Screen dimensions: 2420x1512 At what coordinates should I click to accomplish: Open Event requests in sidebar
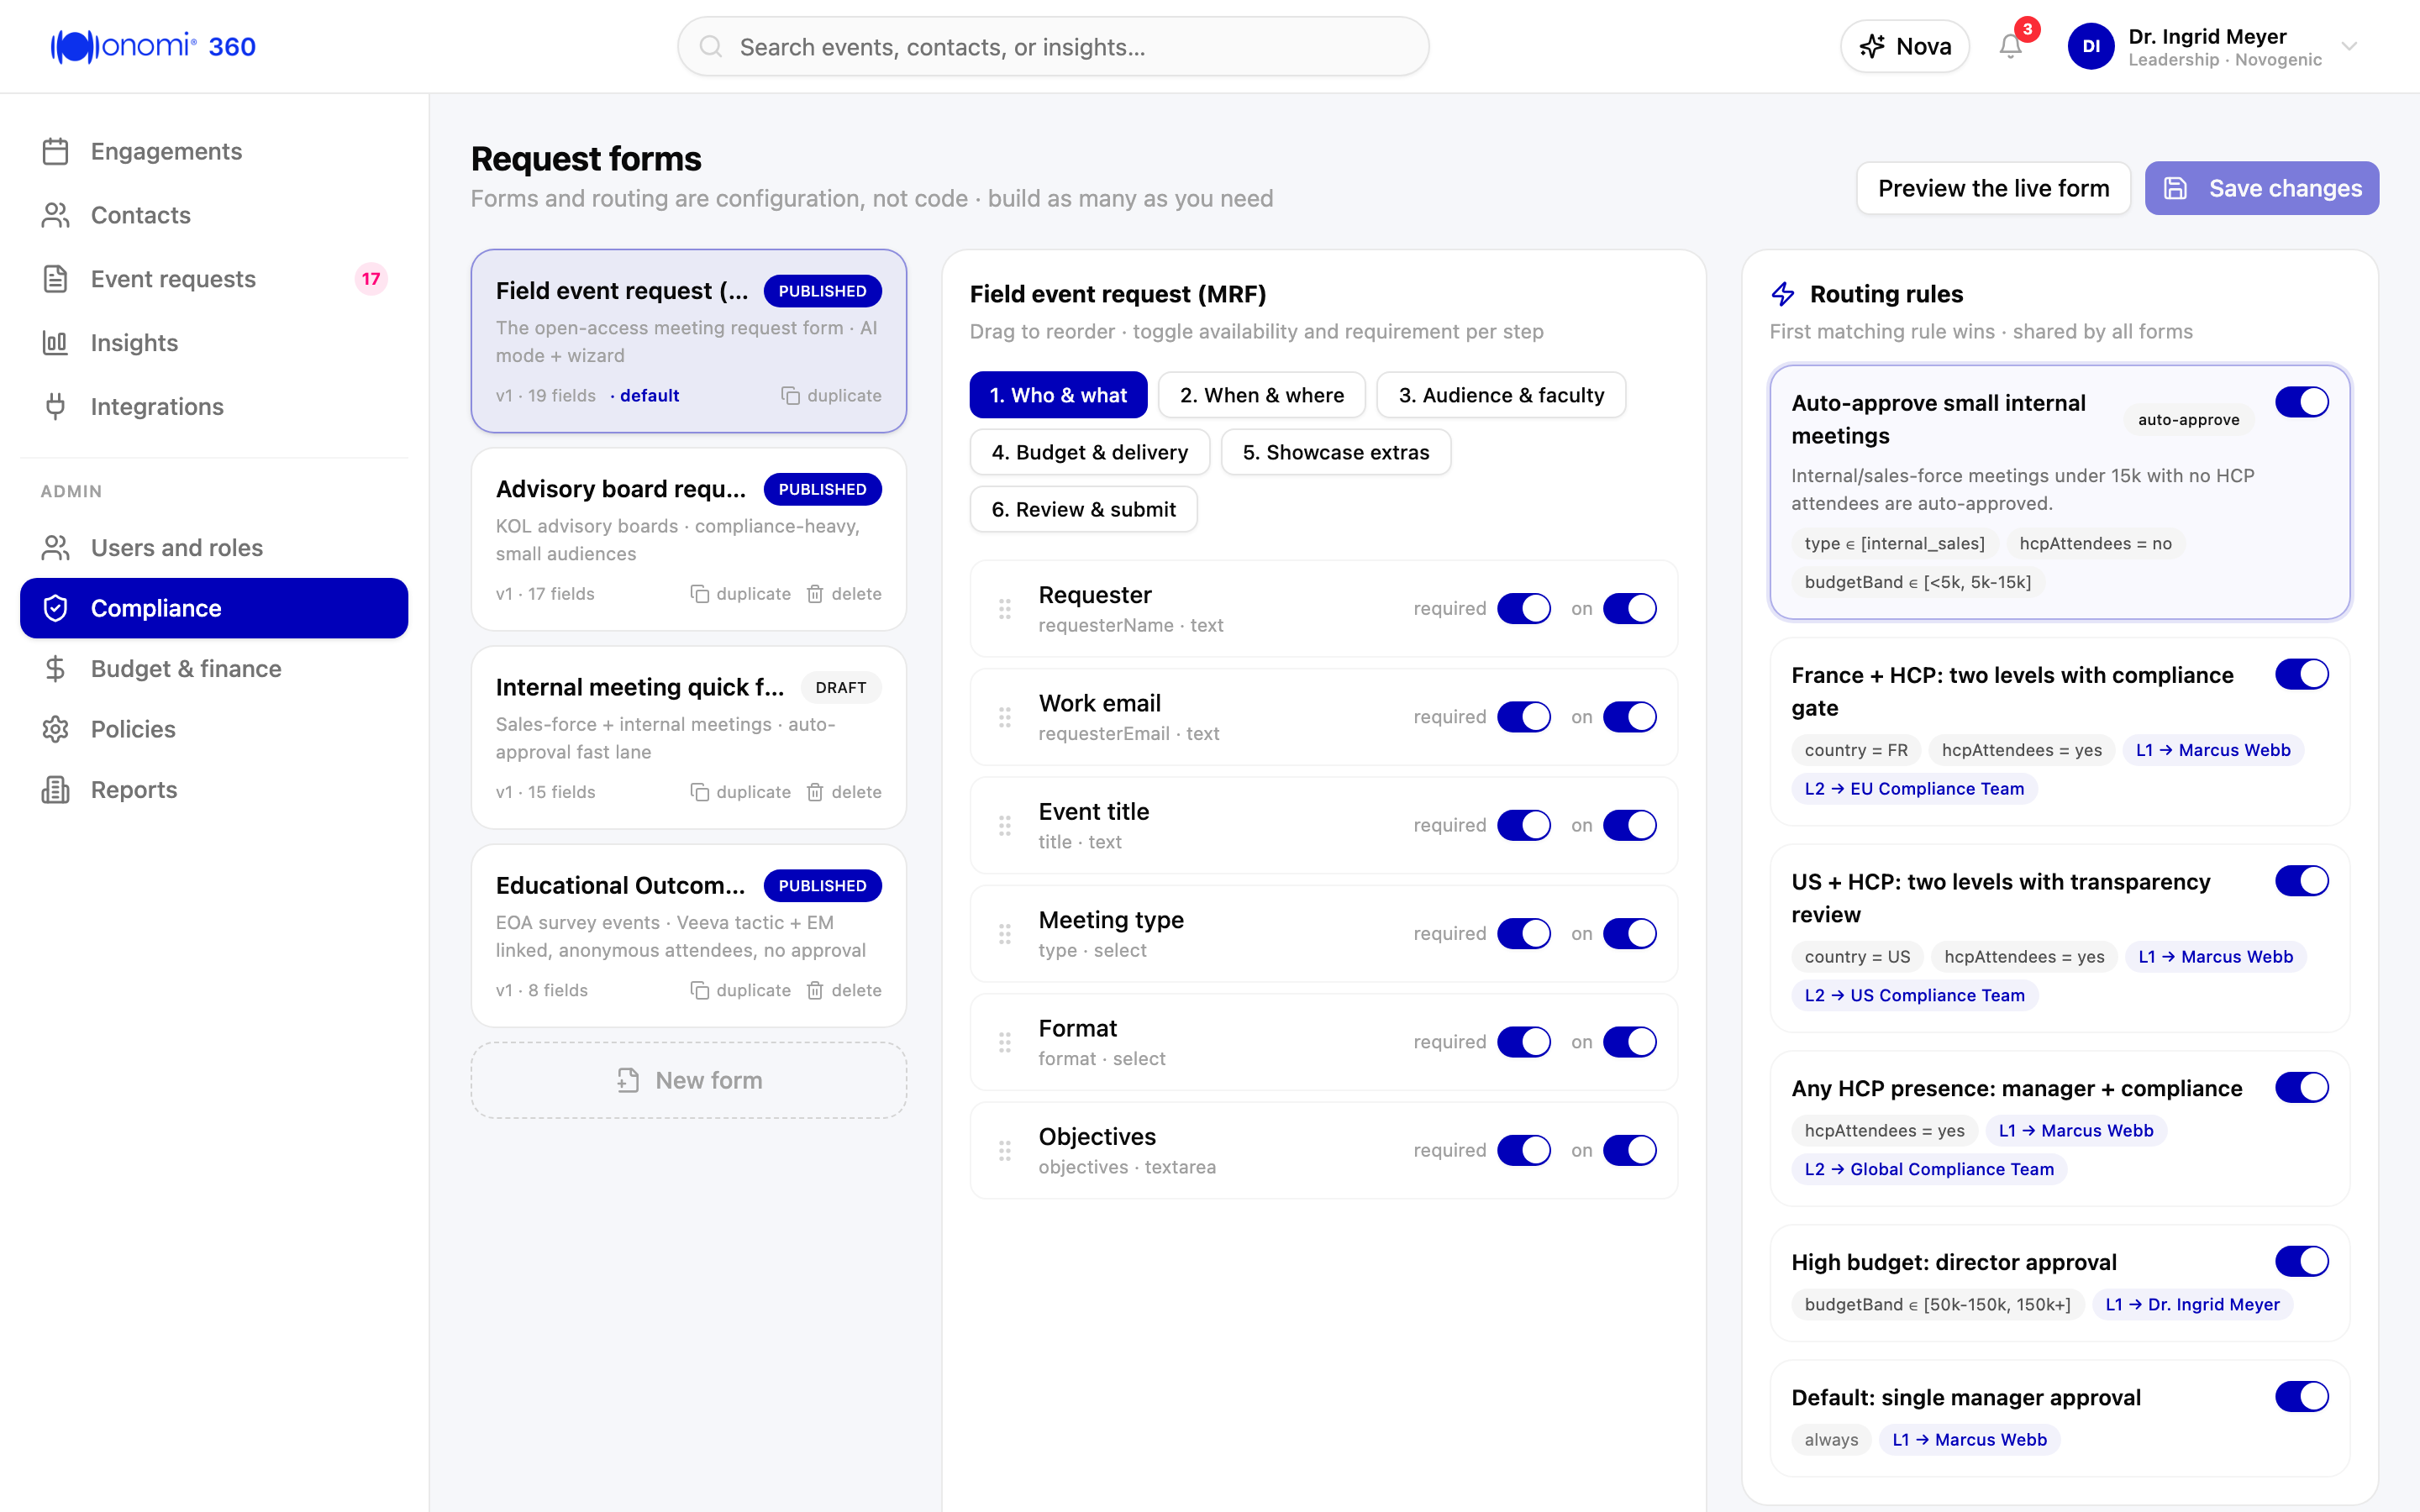pyautogui.click(x=214, y=279)
